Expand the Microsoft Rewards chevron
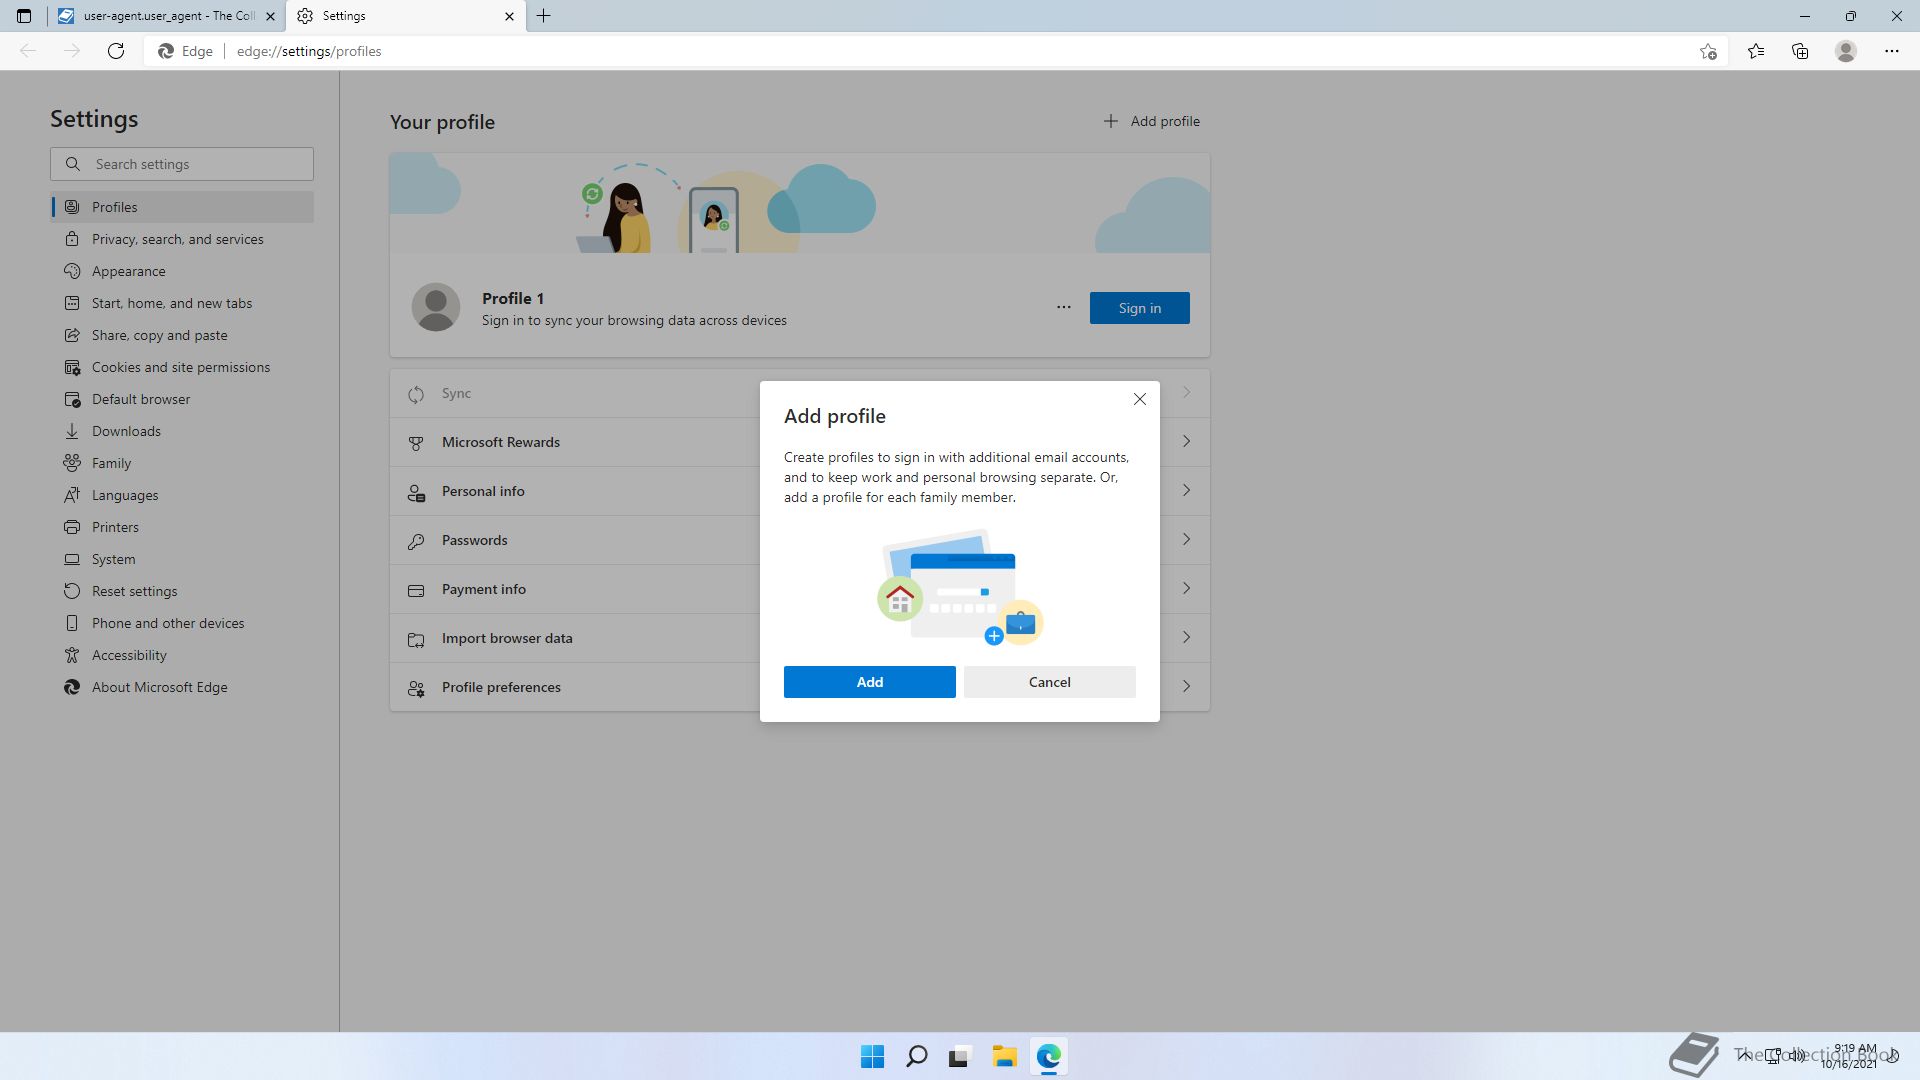 [1186, 442]
